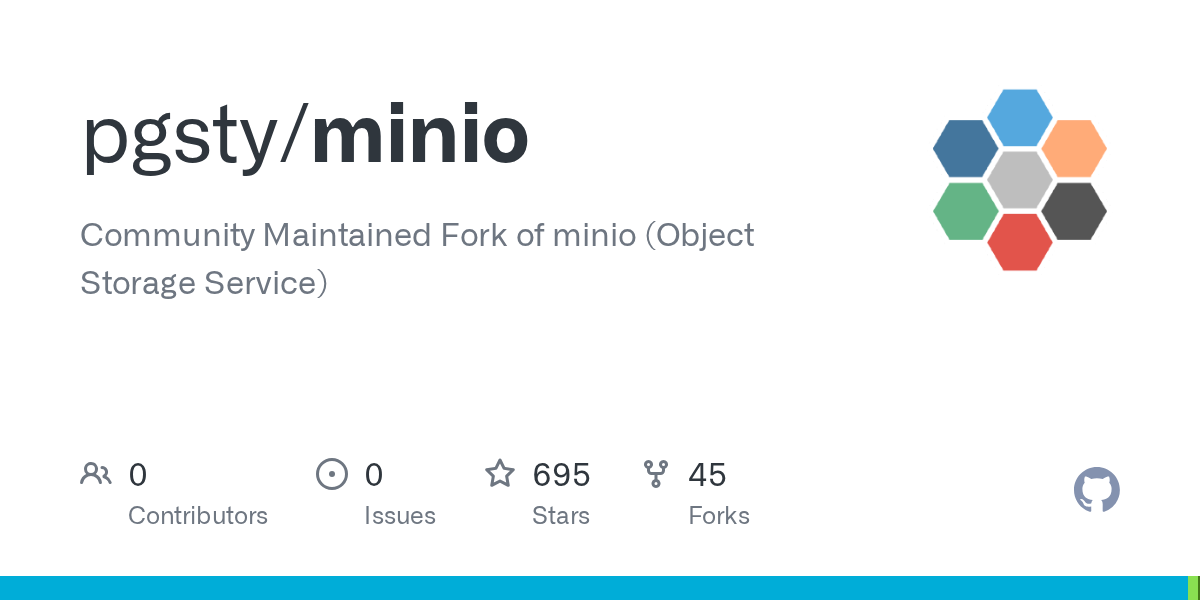Click the Contributors label
1200x600 pixels.
pos(198,516)
